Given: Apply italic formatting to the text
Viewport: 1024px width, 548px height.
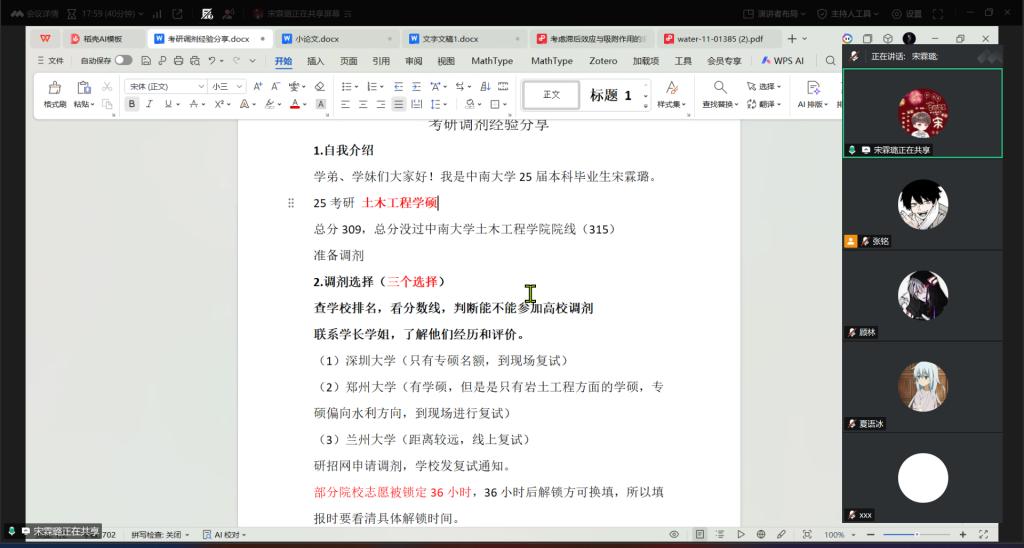Looking at the screenshot, I should 149,104.
